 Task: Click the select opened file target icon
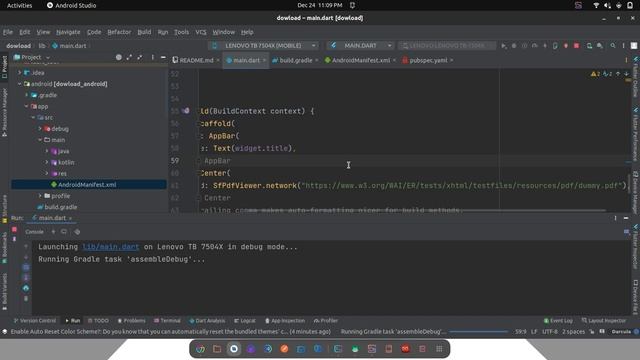click(x=118, y=57)
